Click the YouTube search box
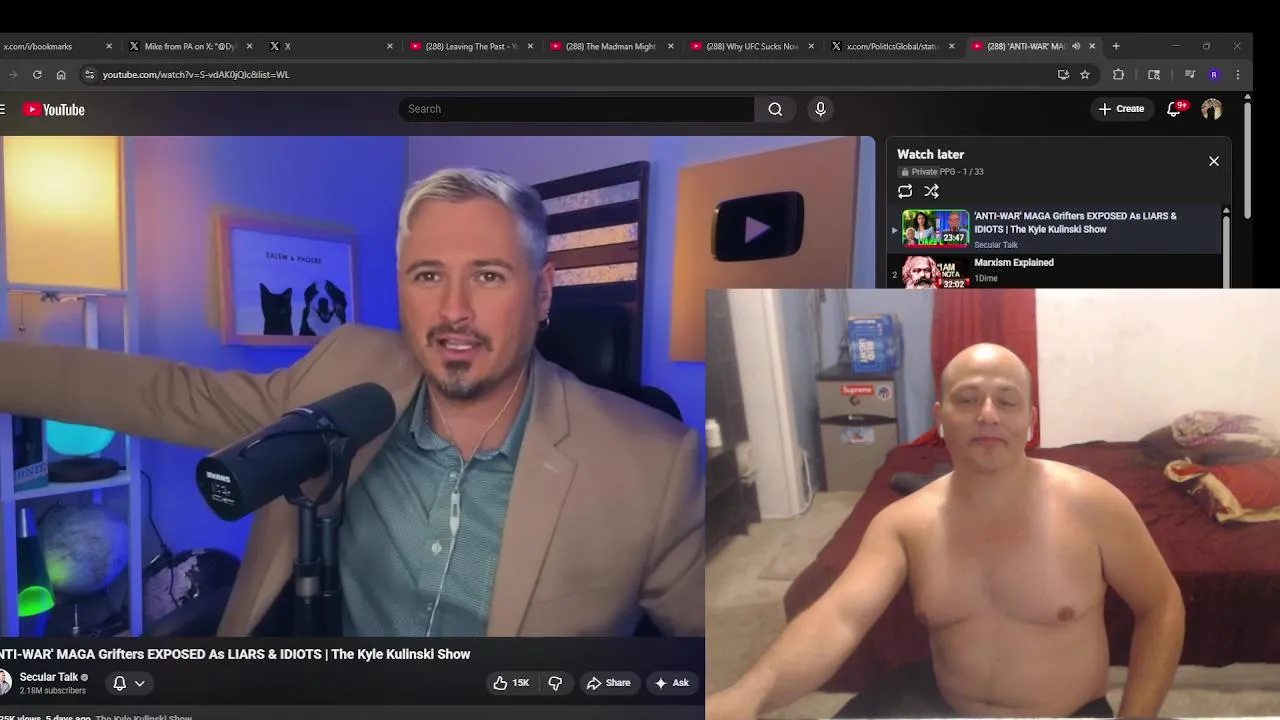The height and width of the screenshot is (720, 1280). (x=576, y=109)
